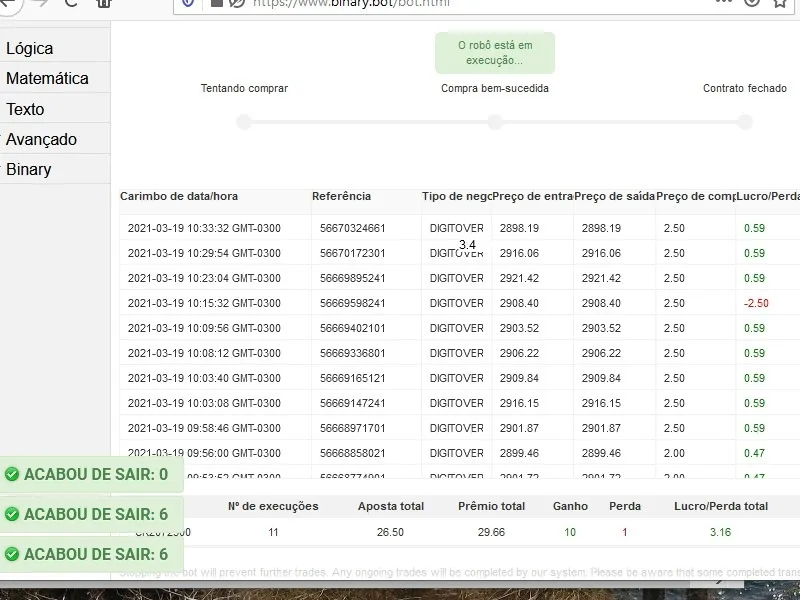800x600 pixels.
Task: Click the 'Compra bem-sucedida' progress step circle
Action: 495,122
